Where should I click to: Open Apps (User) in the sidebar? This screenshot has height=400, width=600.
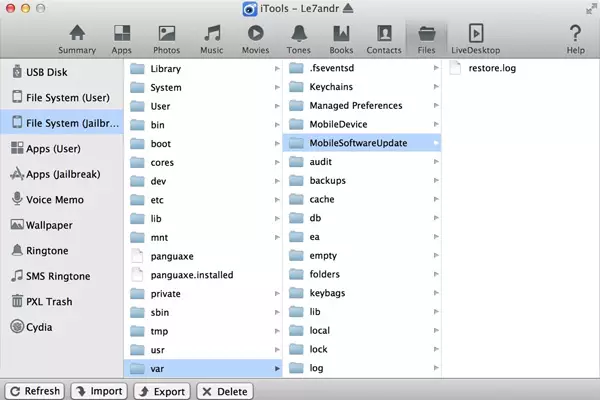point(62,149)
